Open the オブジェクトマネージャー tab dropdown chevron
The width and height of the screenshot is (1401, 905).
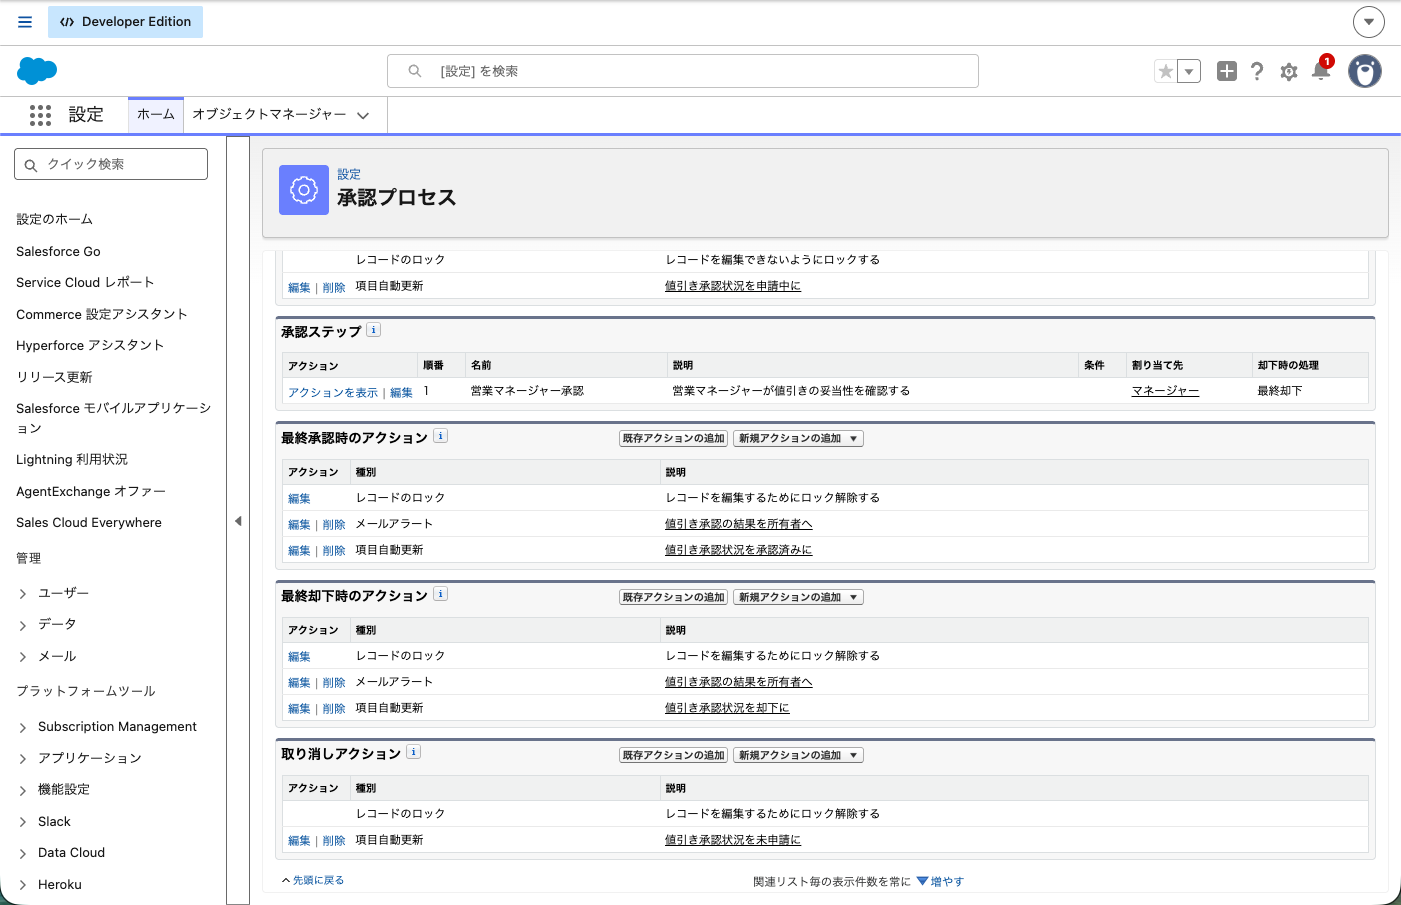[x=363, y=116]
